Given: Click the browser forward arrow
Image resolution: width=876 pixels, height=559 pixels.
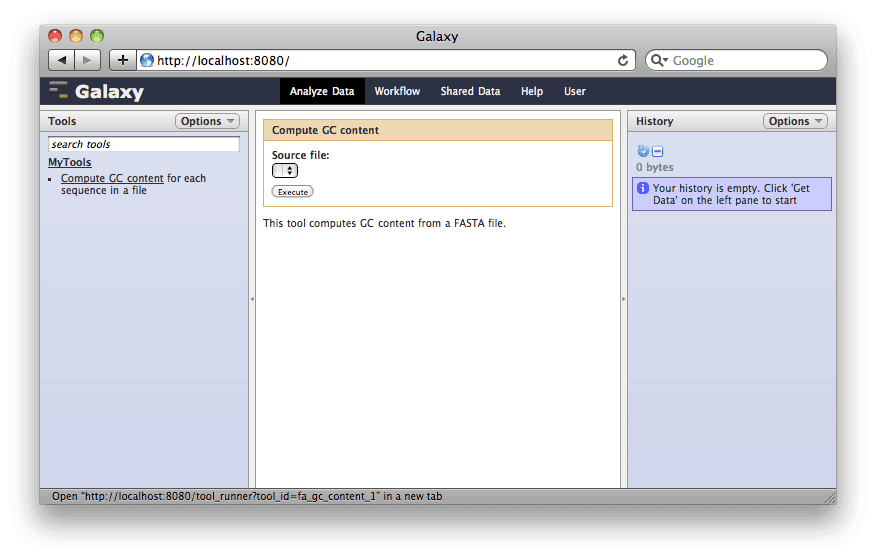Looking at the screenshot, I should click(x=87, y=60).
